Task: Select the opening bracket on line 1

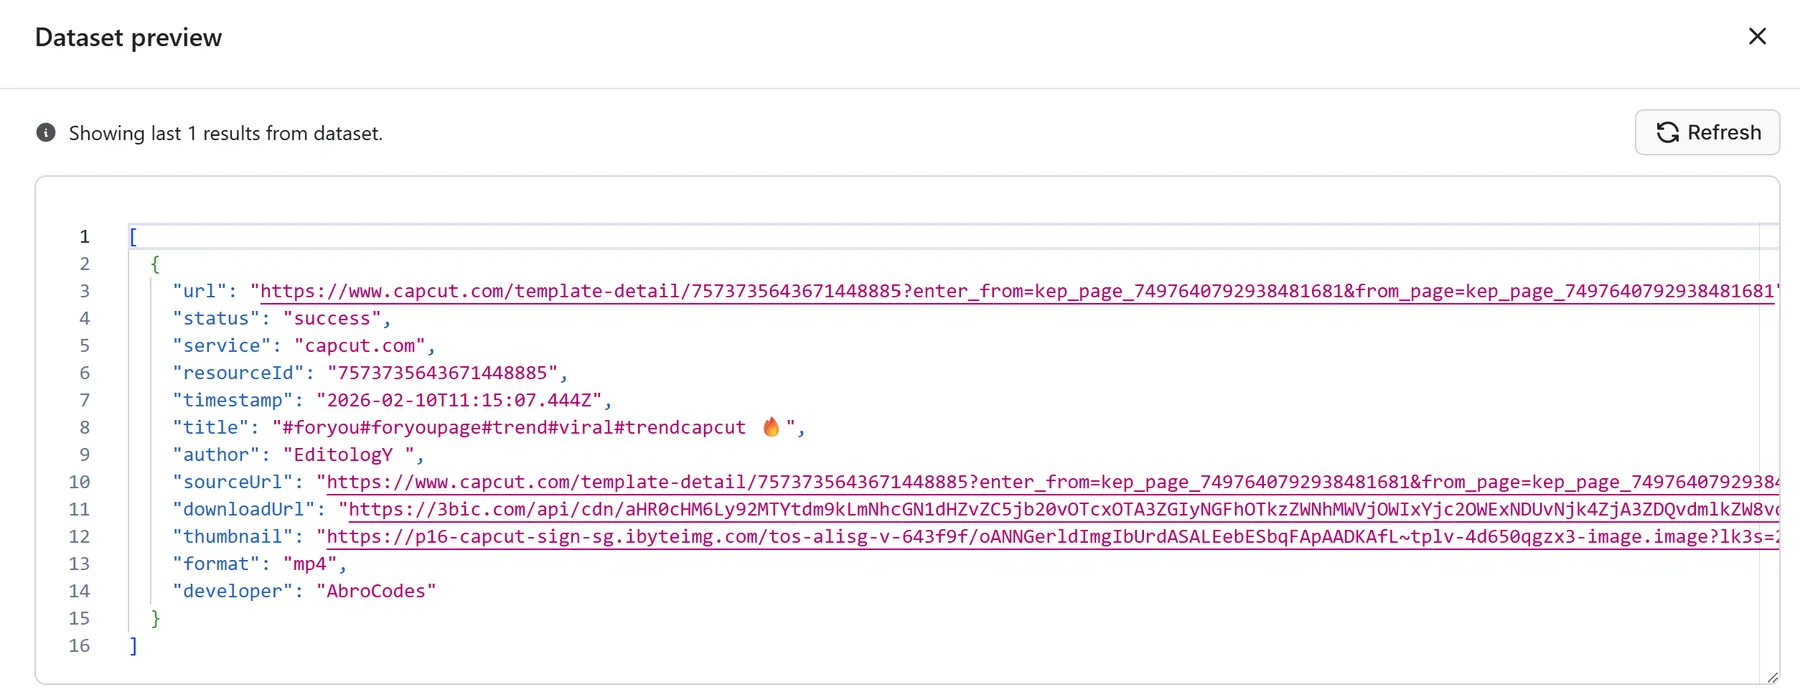Action: point(131,236)
